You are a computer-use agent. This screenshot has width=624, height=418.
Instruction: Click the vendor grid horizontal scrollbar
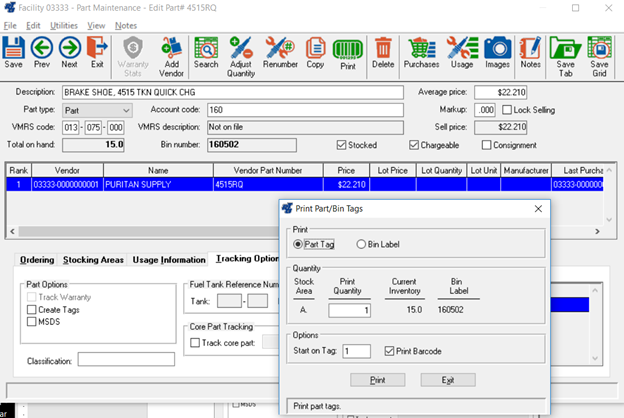(x=149, y=231)
